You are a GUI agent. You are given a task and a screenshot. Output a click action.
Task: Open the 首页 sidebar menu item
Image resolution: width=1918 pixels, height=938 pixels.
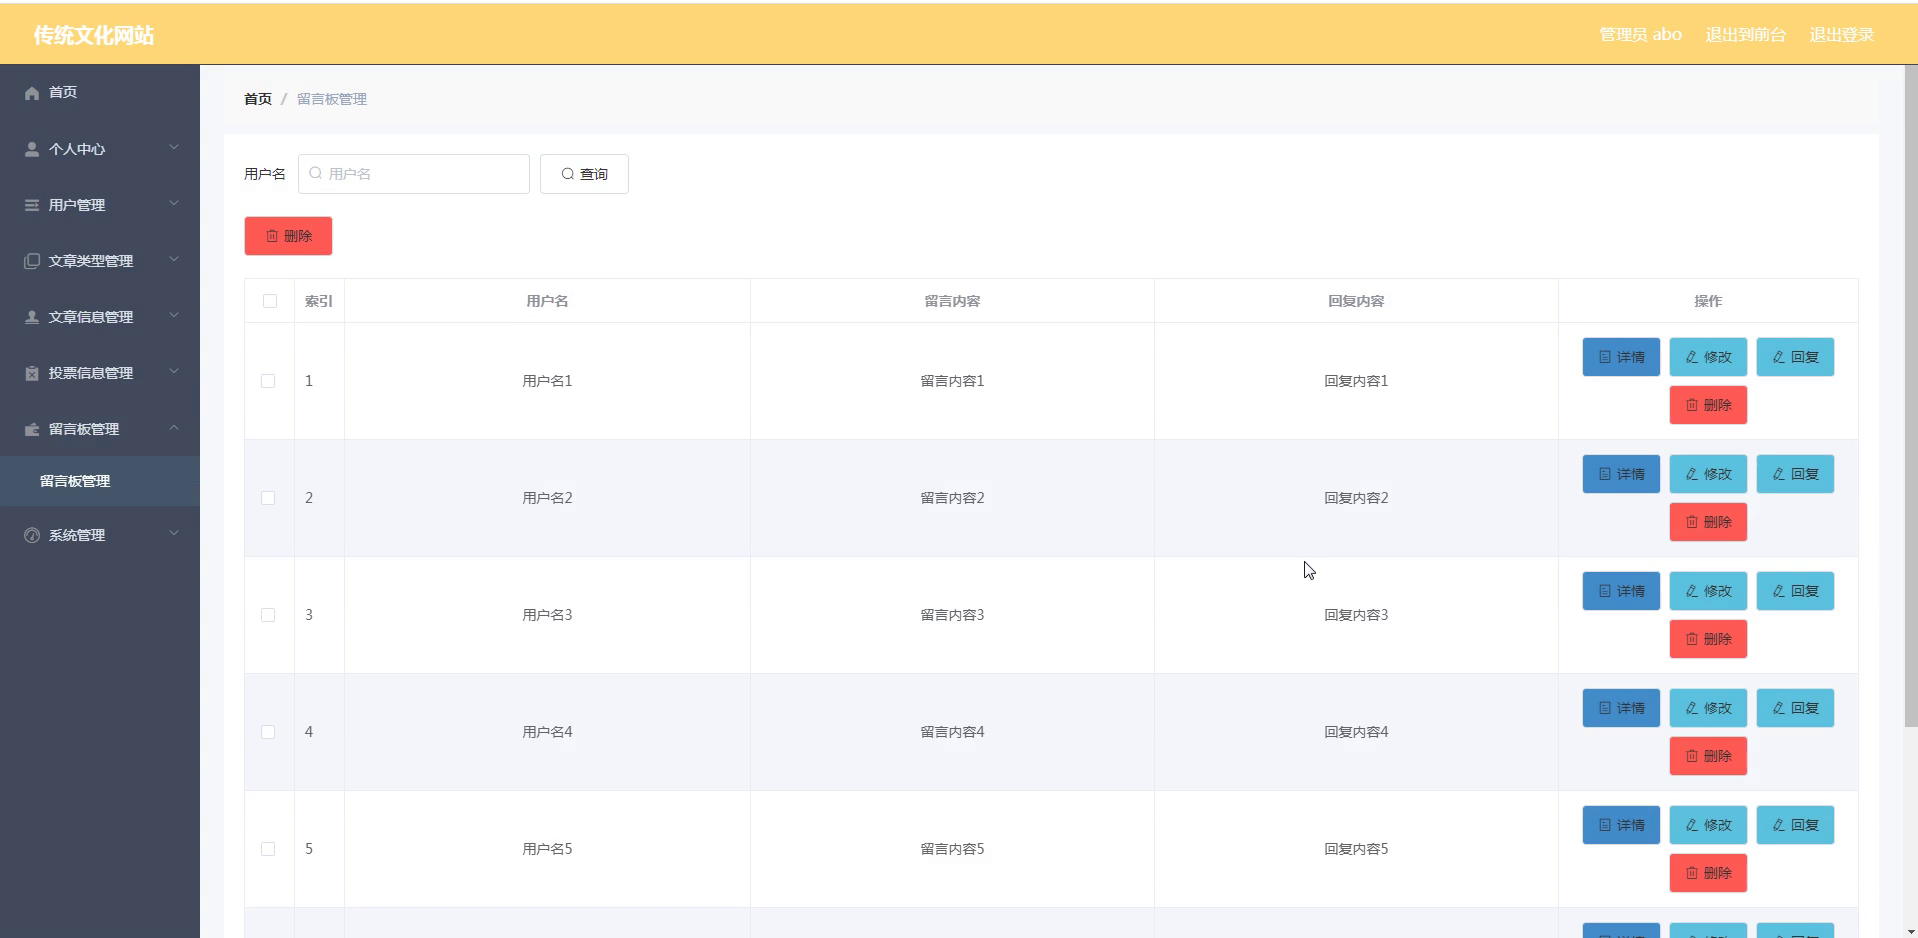[x=100, y=92]
